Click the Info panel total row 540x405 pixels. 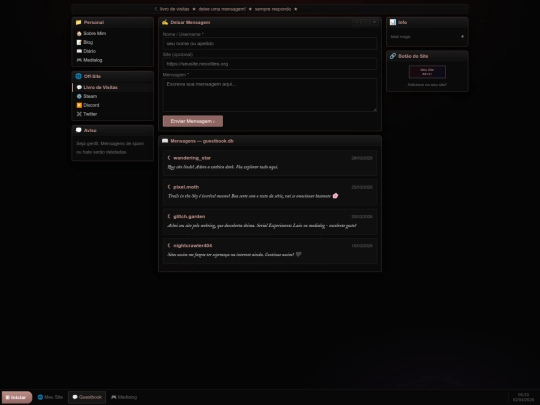427,37
